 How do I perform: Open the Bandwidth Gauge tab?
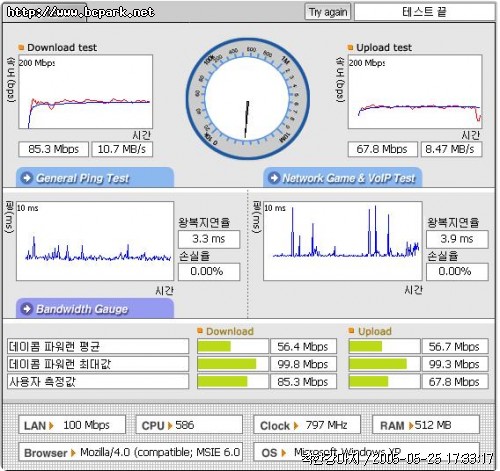(x=95, y=309)
